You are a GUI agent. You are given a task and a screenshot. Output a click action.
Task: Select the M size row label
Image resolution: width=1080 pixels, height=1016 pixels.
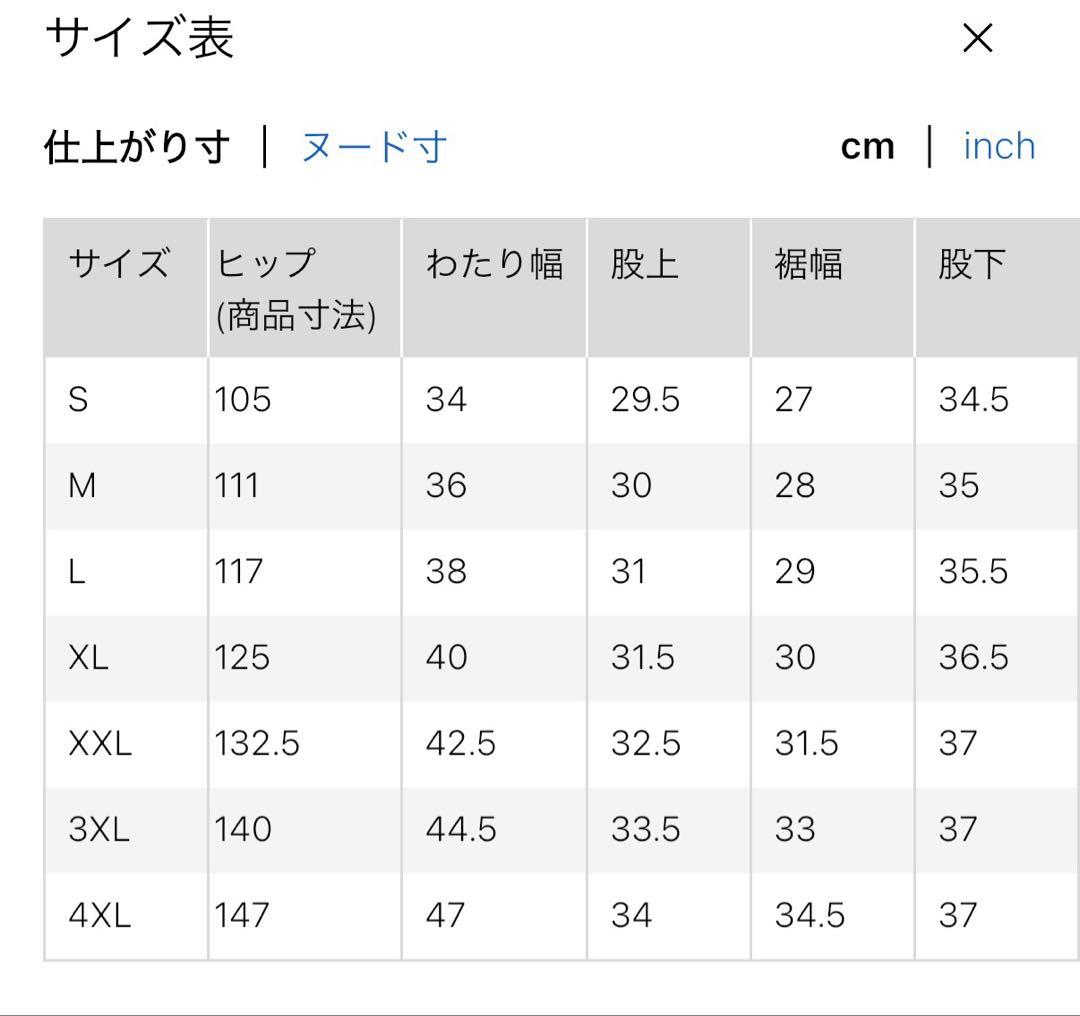(x=82, y=486)
